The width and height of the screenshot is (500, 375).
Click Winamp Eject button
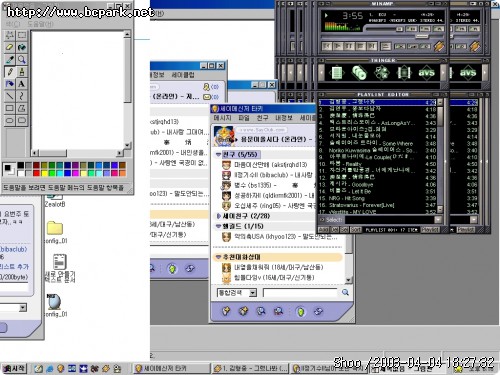(385, 46)
